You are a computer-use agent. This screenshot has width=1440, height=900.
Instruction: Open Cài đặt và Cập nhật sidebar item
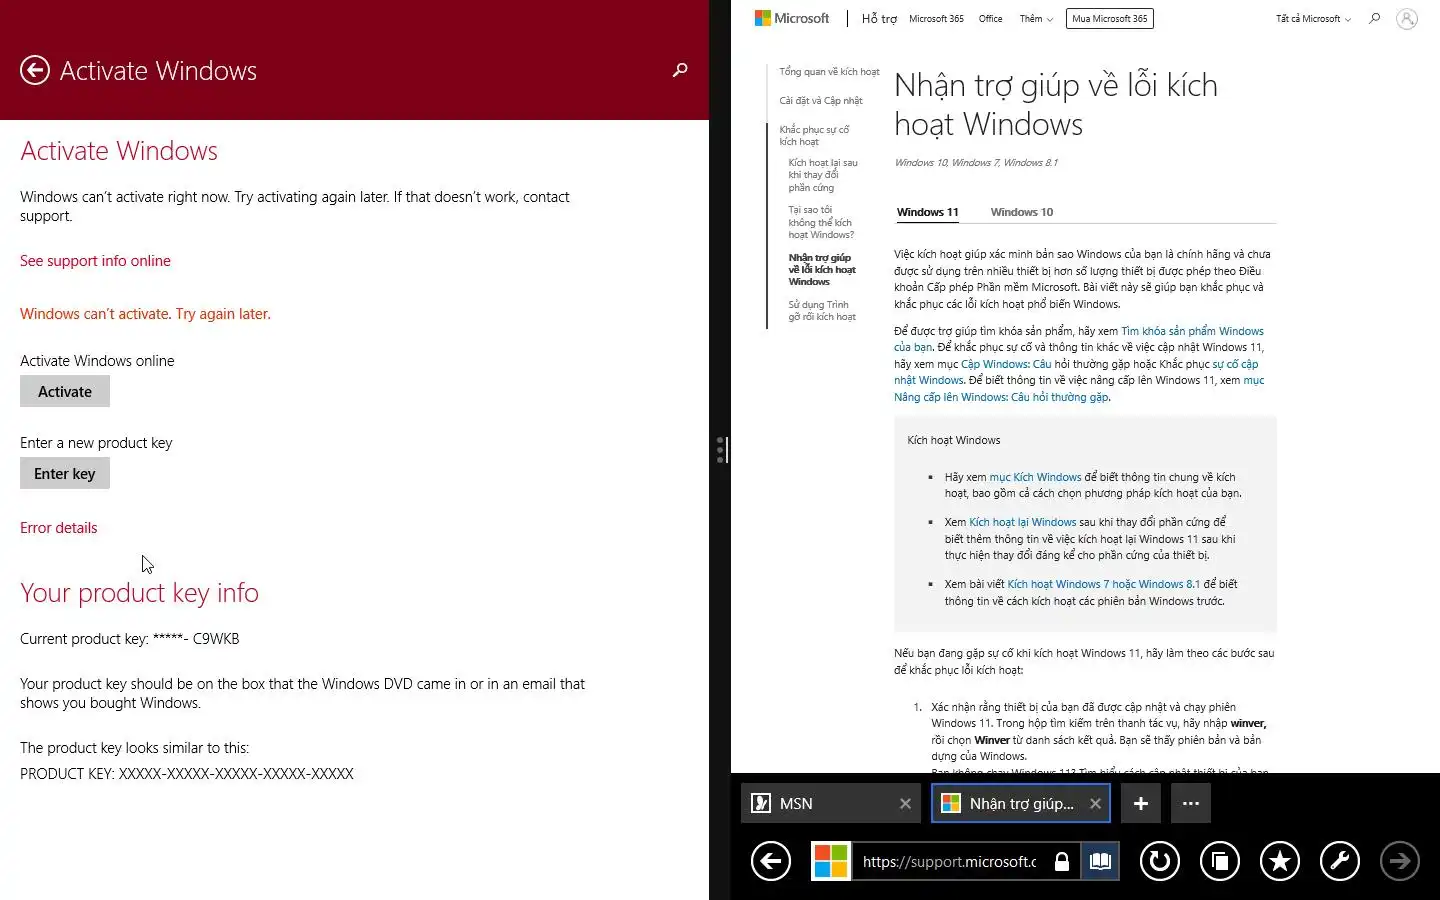click(820, 101)
